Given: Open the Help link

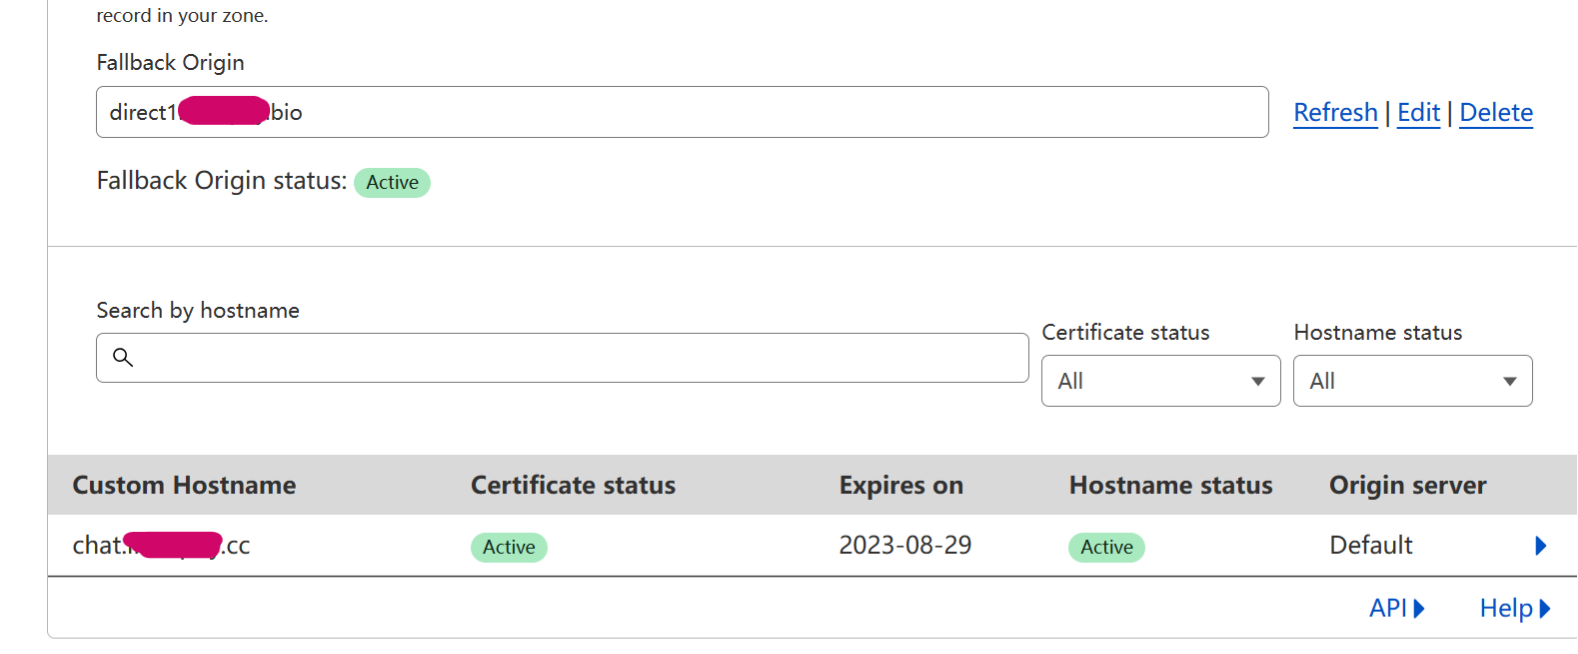Looking at the screenshot, I should (1514, 608).
